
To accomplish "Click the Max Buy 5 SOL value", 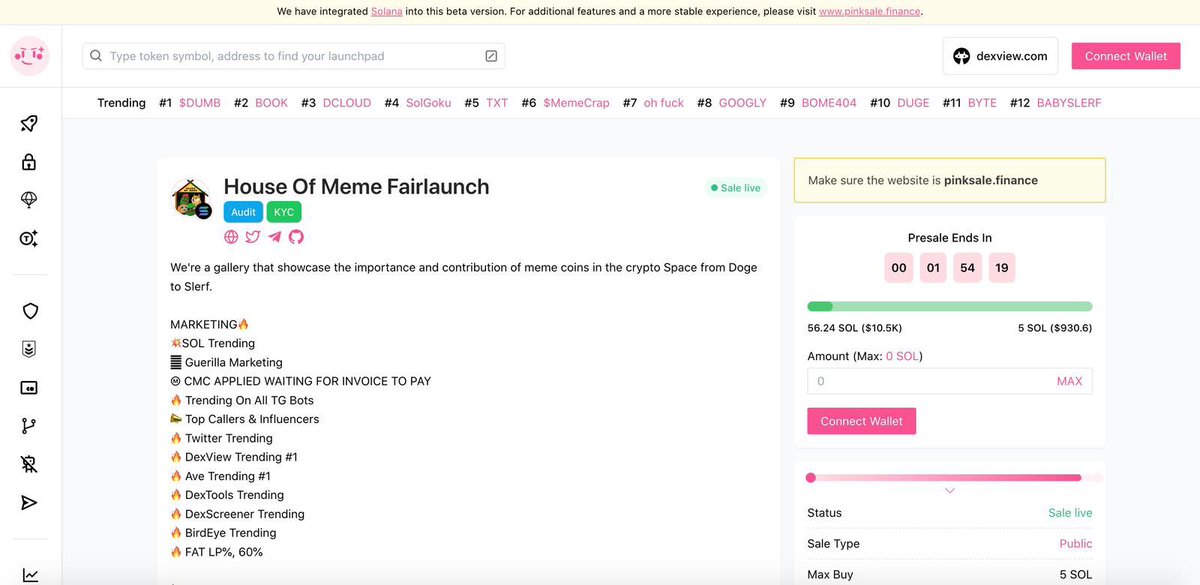I will (x=1076, y=575).
